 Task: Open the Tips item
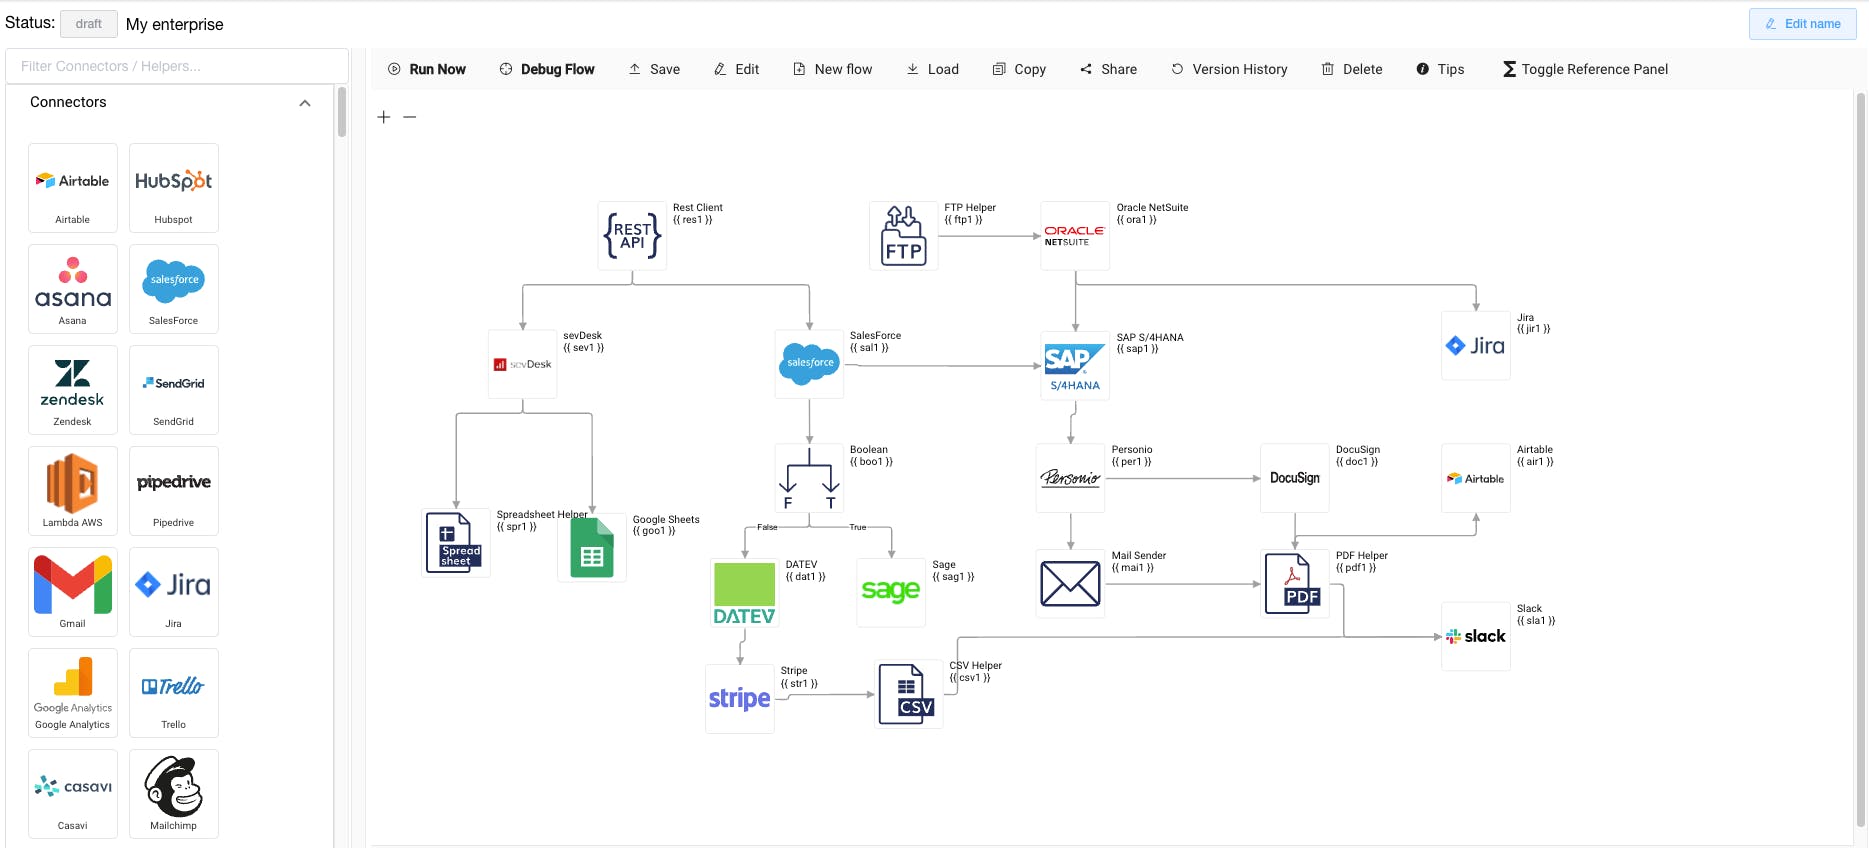pos(1440,69)
